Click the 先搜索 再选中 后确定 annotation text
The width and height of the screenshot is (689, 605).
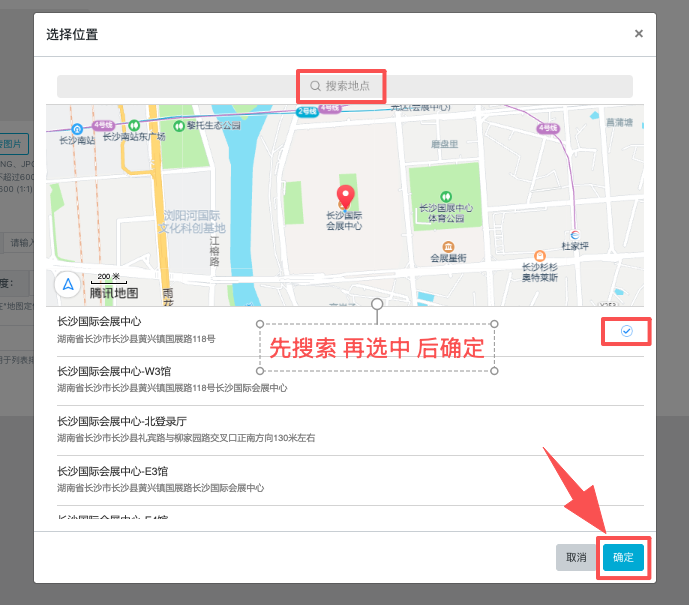click(x=377, y=348)
